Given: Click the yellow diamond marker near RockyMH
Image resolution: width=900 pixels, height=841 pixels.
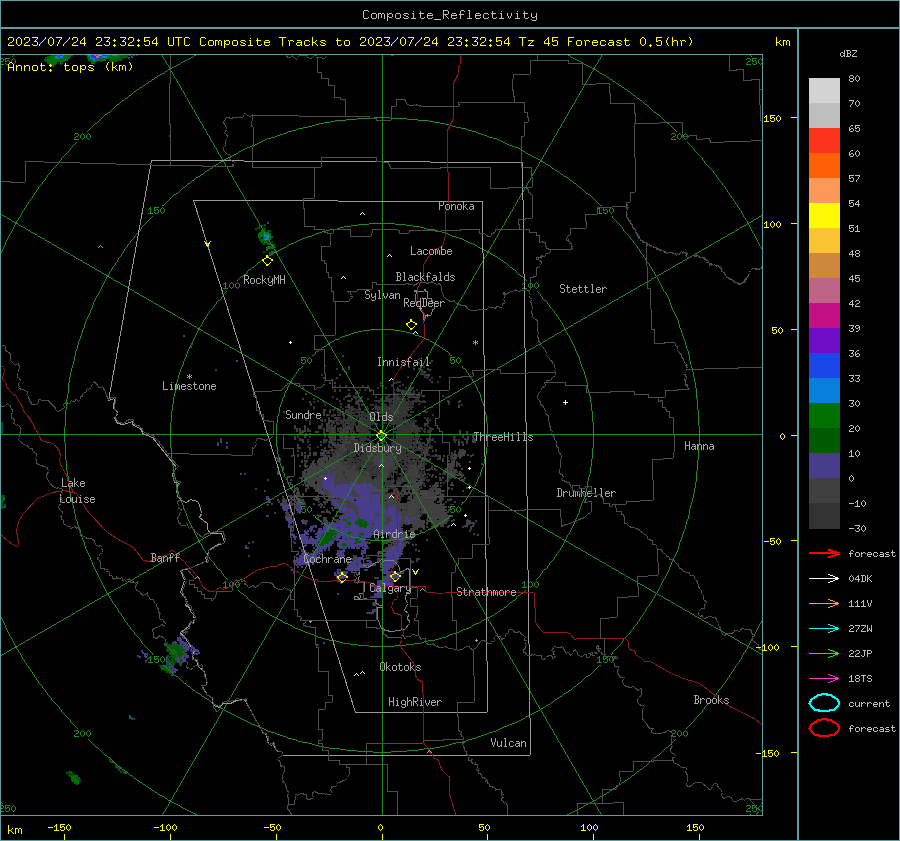Looking at the screenshot, I should point(267,261).
